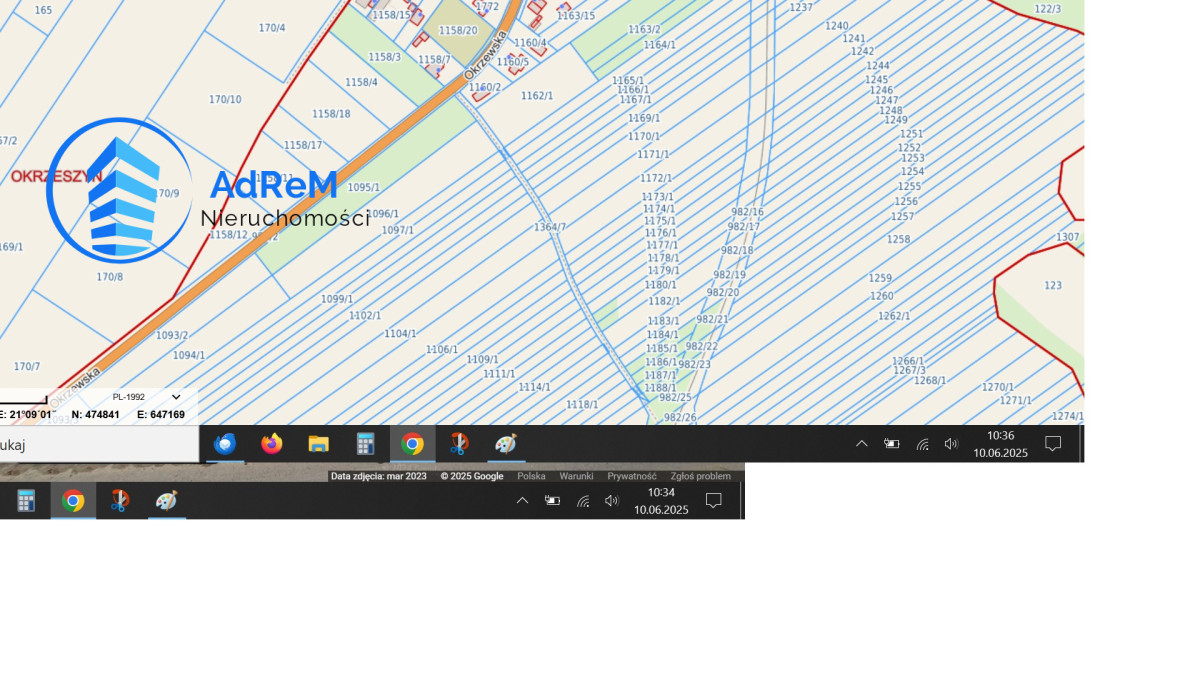Switch to Chrome on the 10:36 taskbar
This screenshot has width=1200, height=675.
point(412,444)
